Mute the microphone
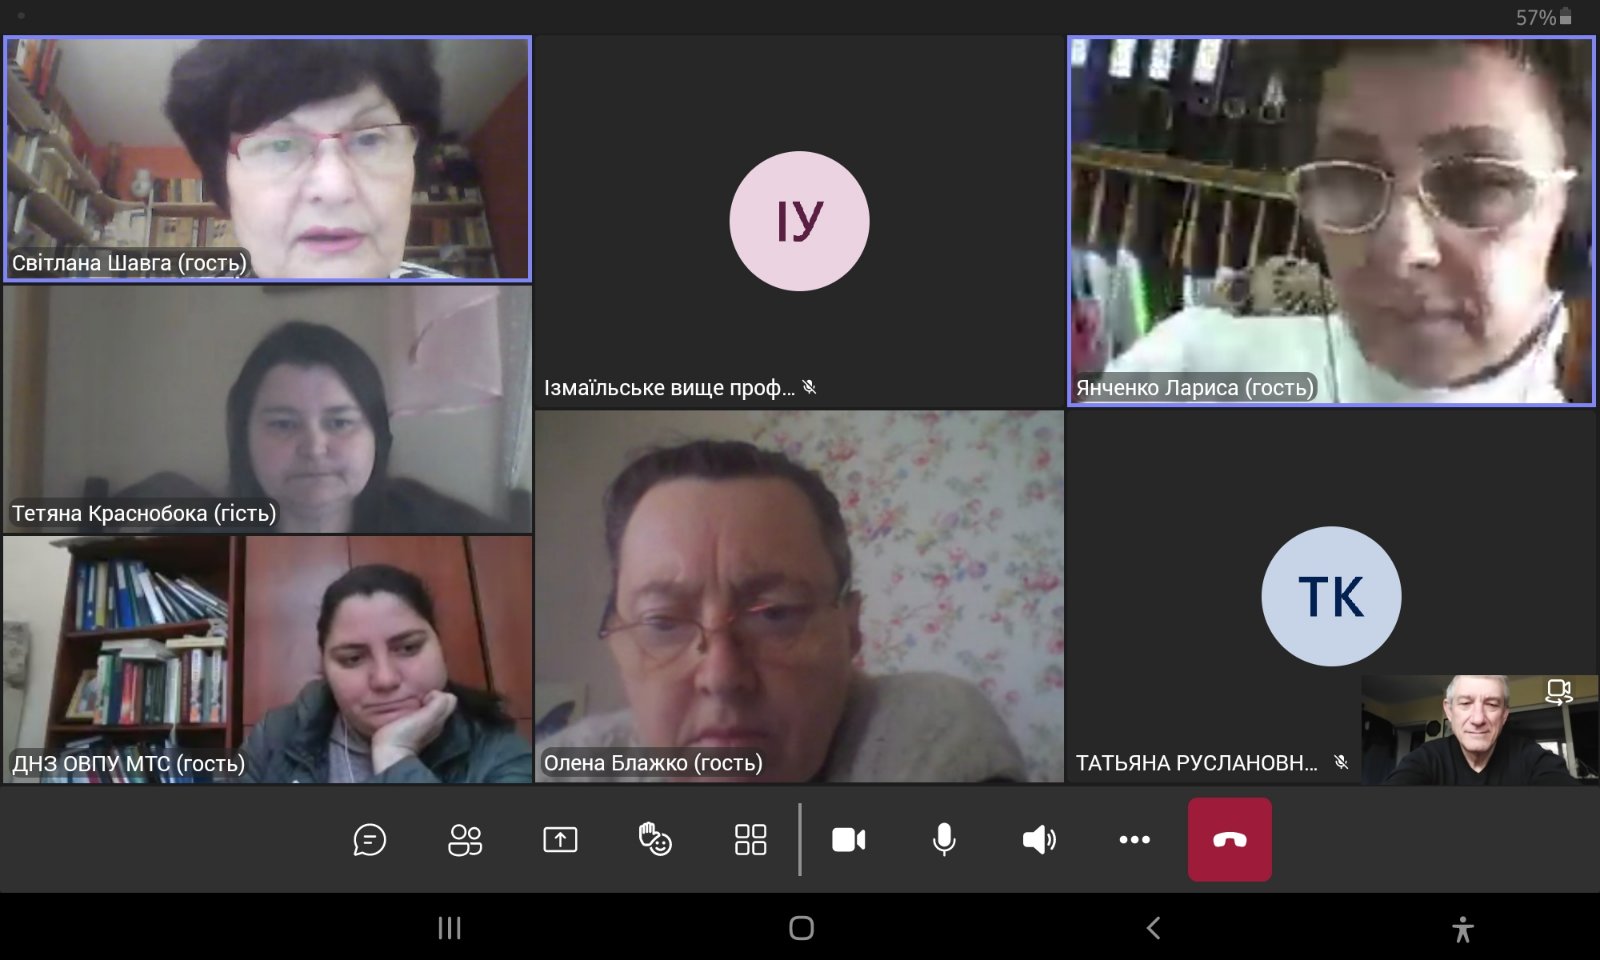 point(943,840)
